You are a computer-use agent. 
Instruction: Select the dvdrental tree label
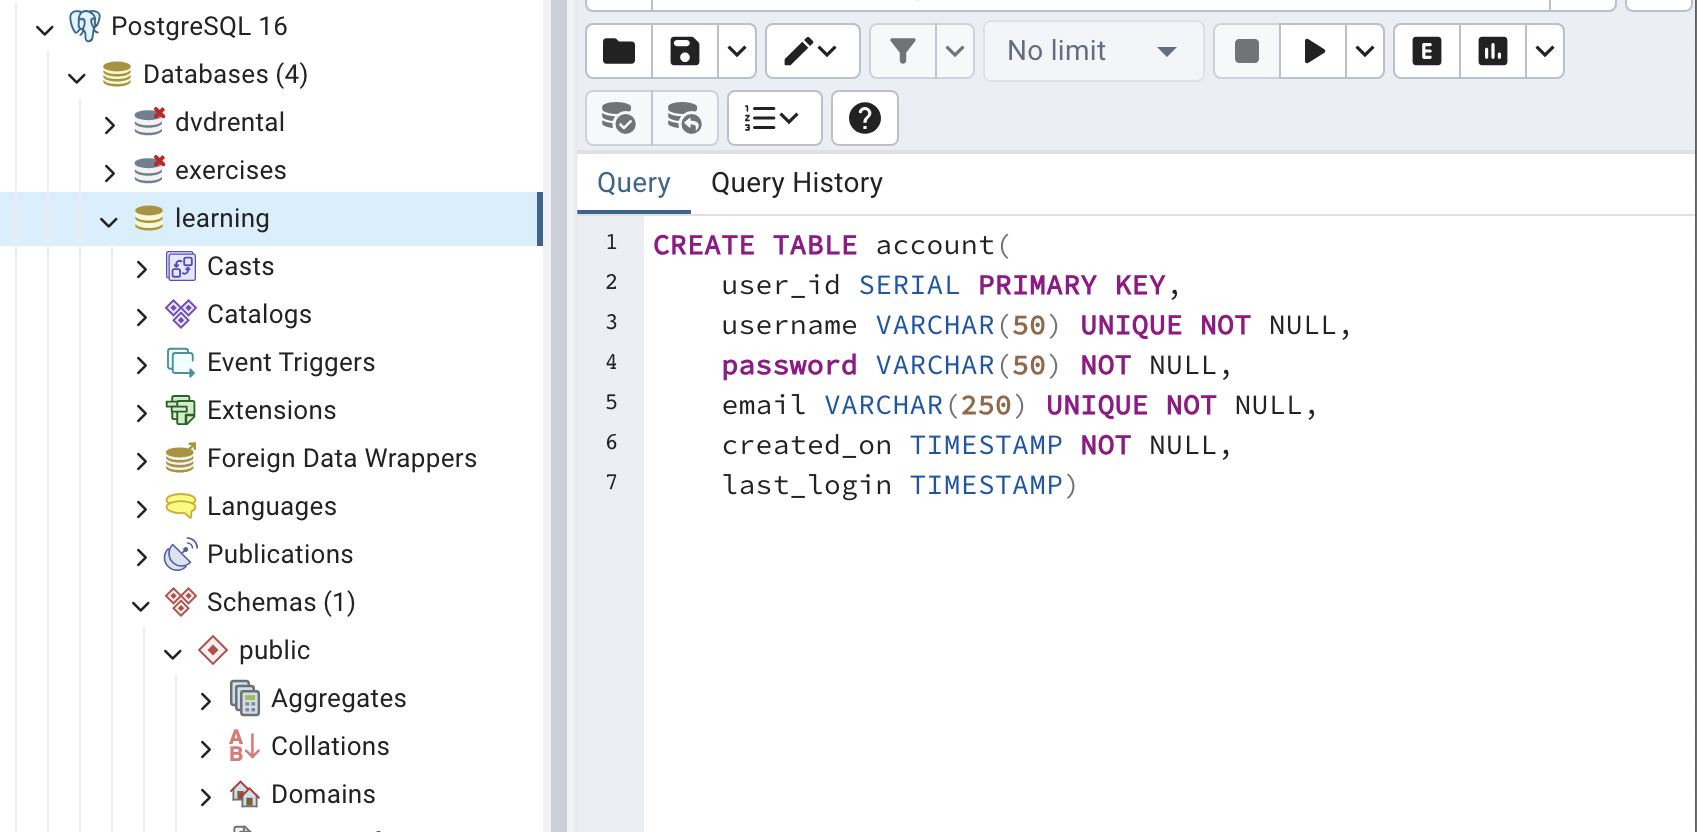coord(230,122)
